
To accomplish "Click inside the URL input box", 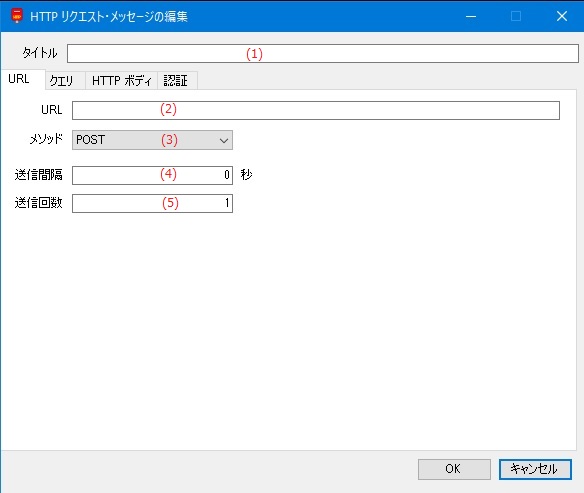I will [x=316, y=110].
